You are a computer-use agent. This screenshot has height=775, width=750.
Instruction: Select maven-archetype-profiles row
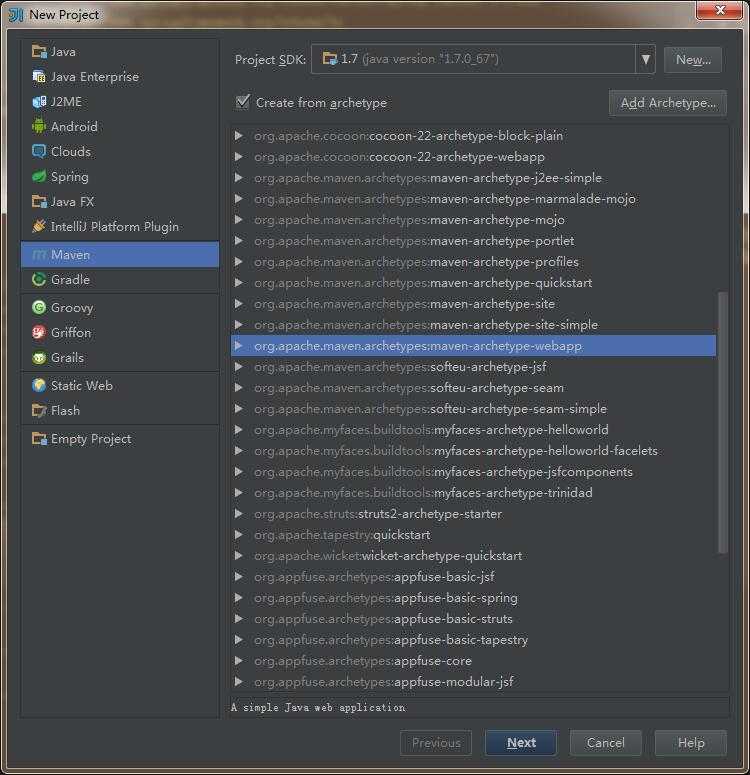point(473,261)
